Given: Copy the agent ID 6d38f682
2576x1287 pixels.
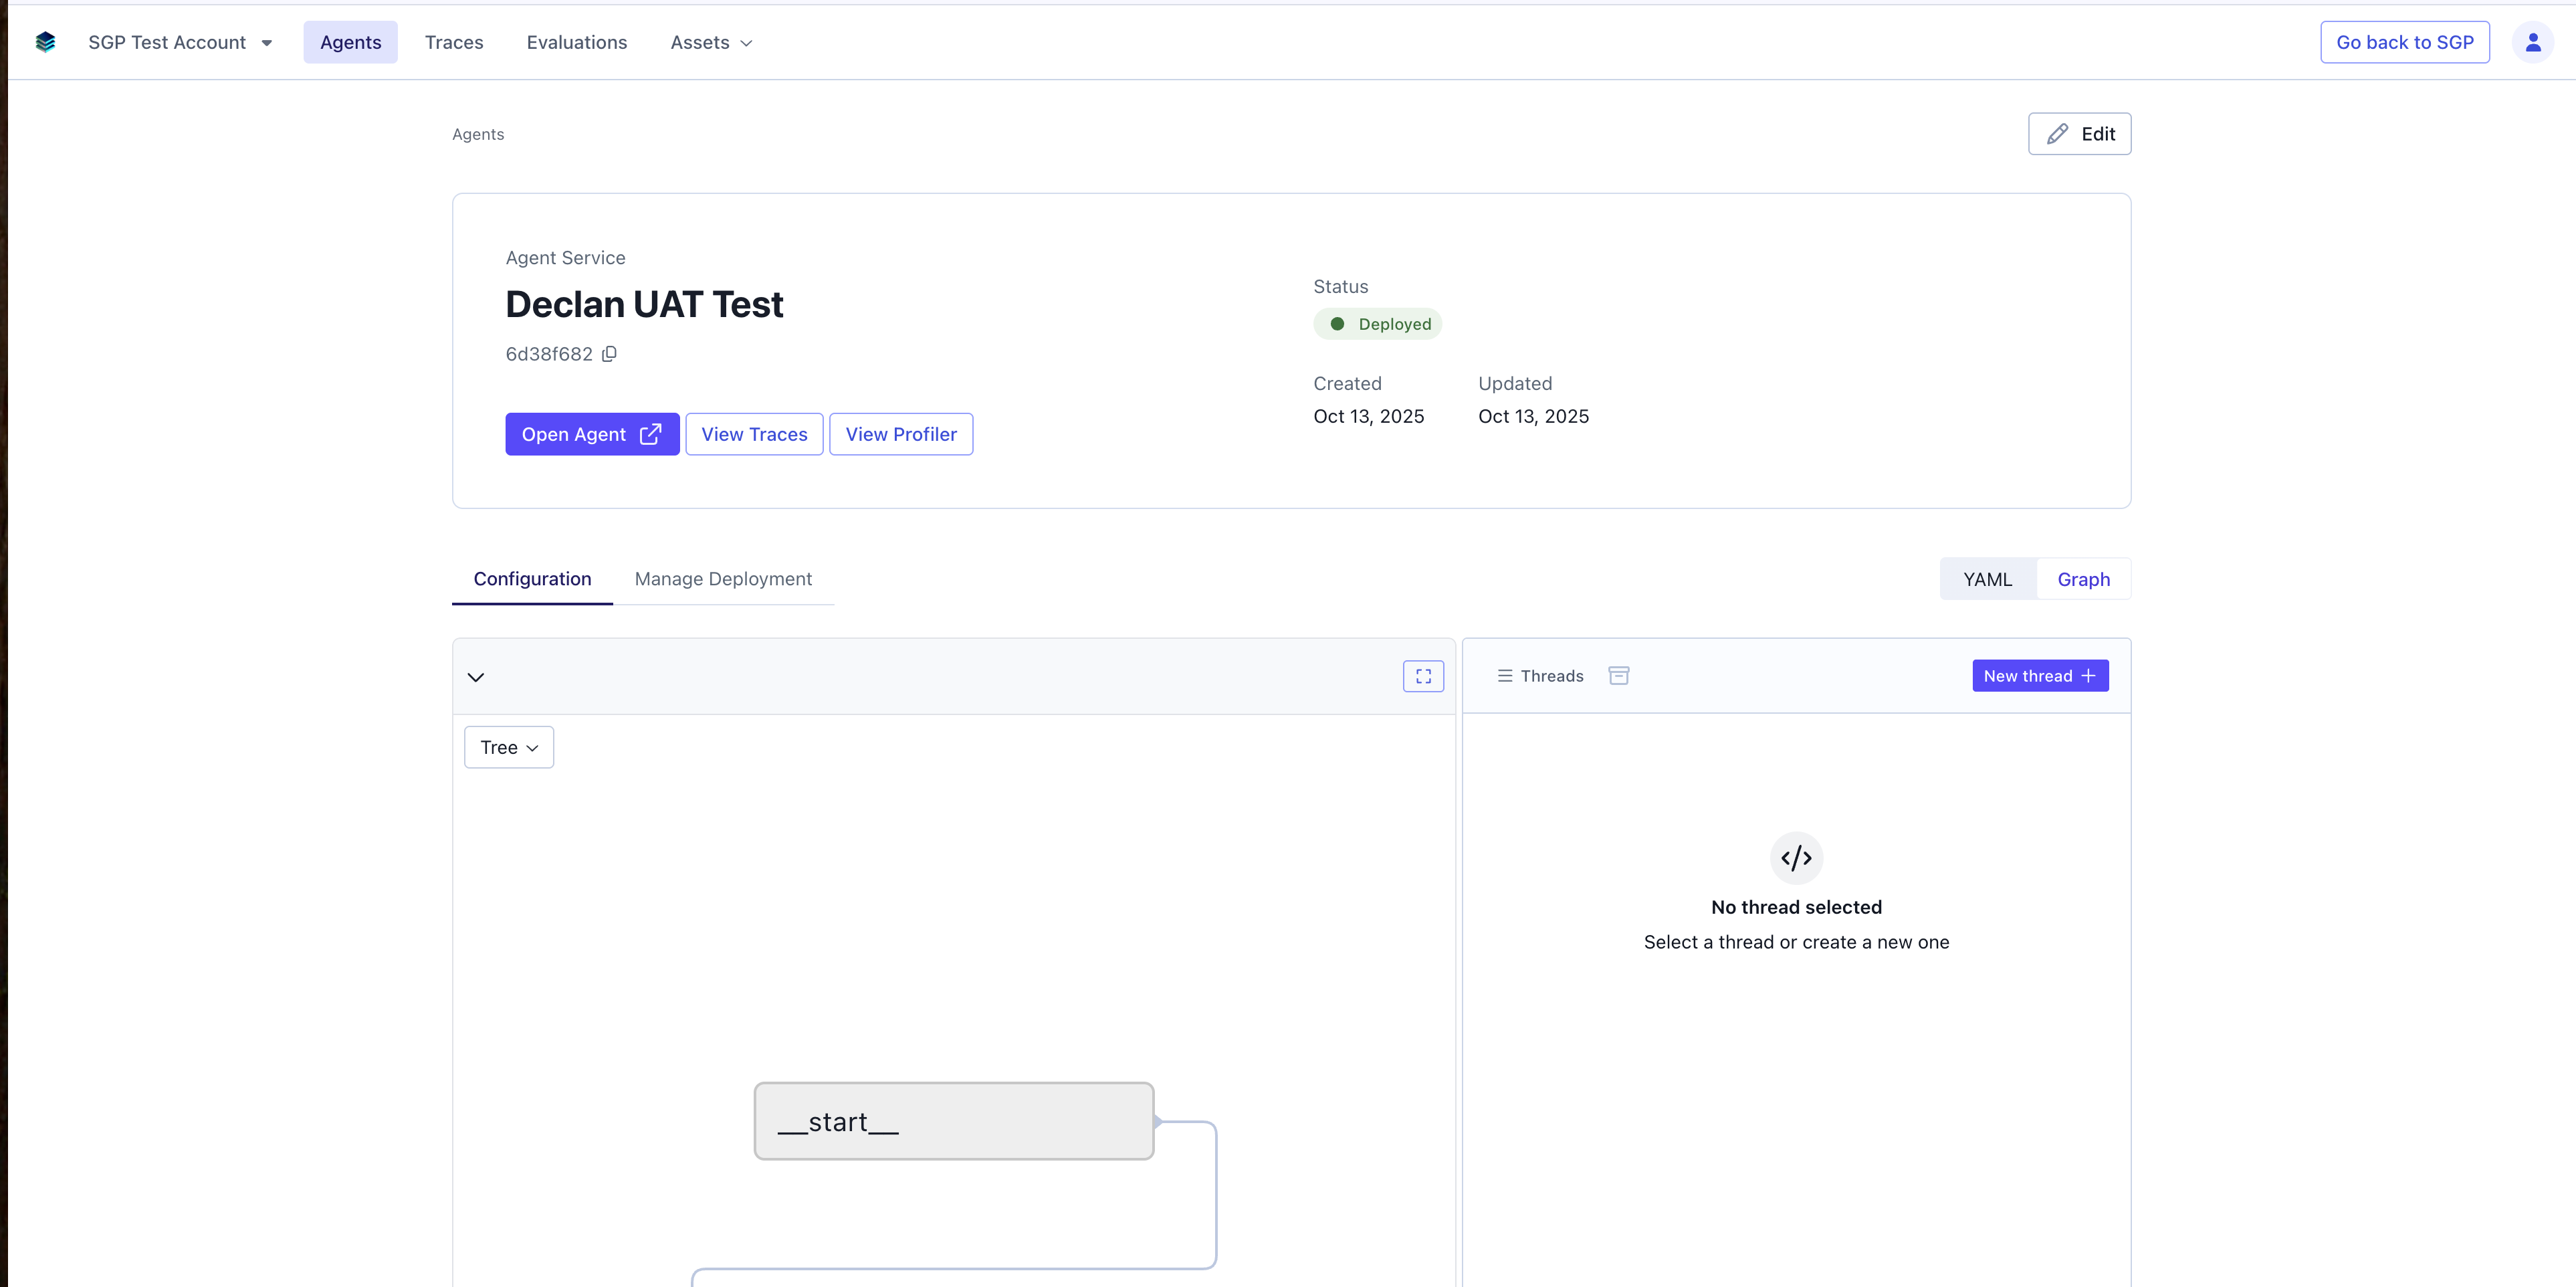Looking at the screenshot, I should [609, 354].
